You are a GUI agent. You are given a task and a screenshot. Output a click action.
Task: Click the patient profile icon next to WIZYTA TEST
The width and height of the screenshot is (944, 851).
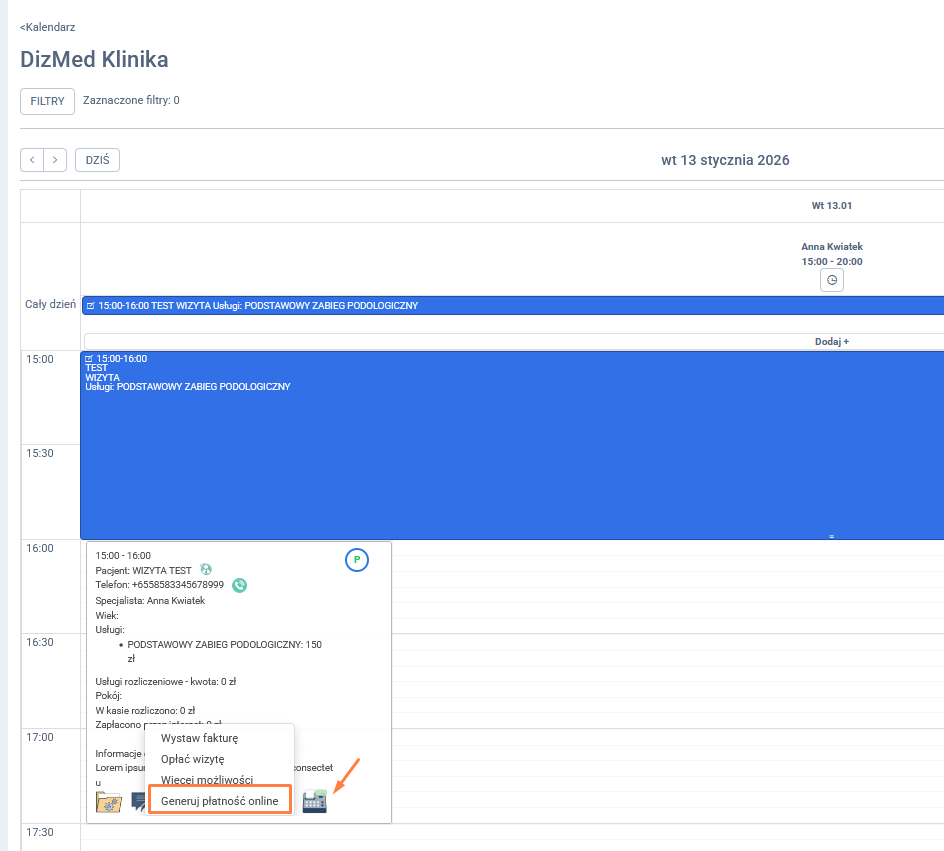[206, 570]
